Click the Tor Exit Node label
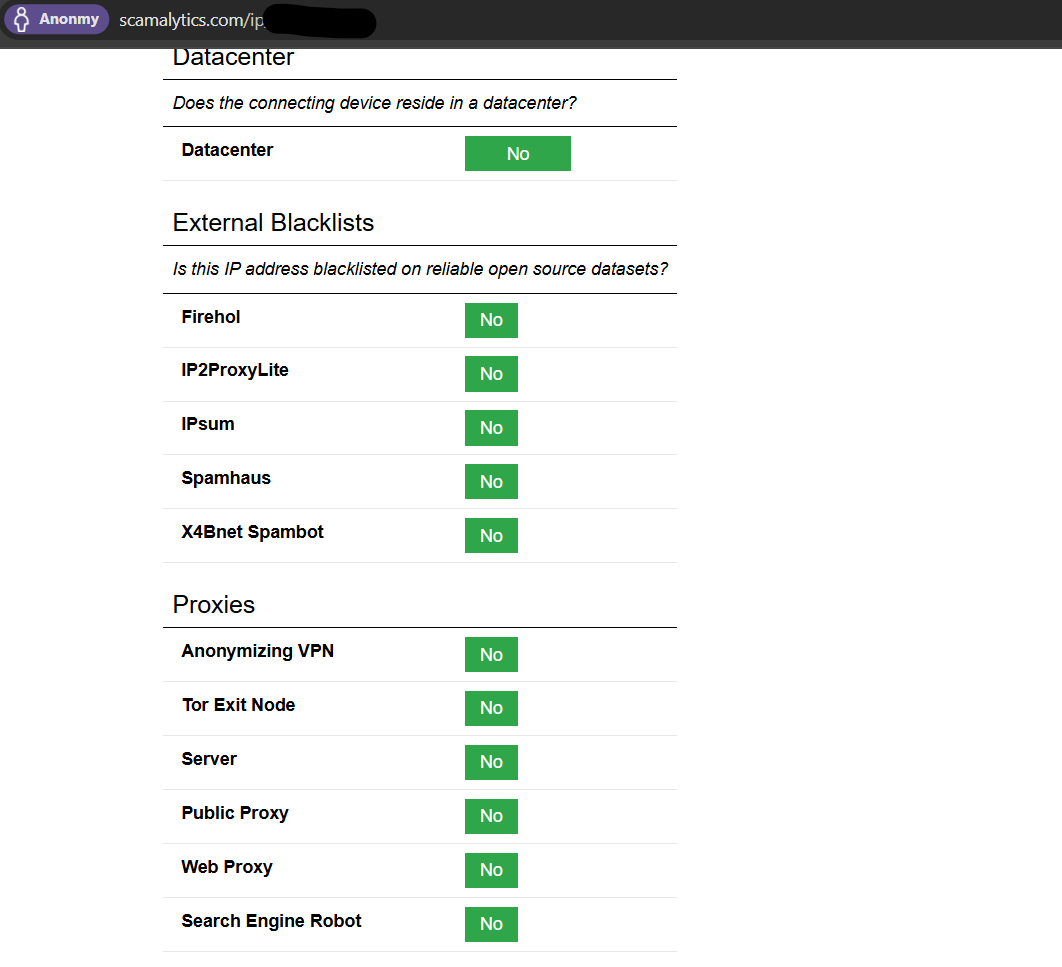The image size is (1062, 967). click(x=238, y=705)
